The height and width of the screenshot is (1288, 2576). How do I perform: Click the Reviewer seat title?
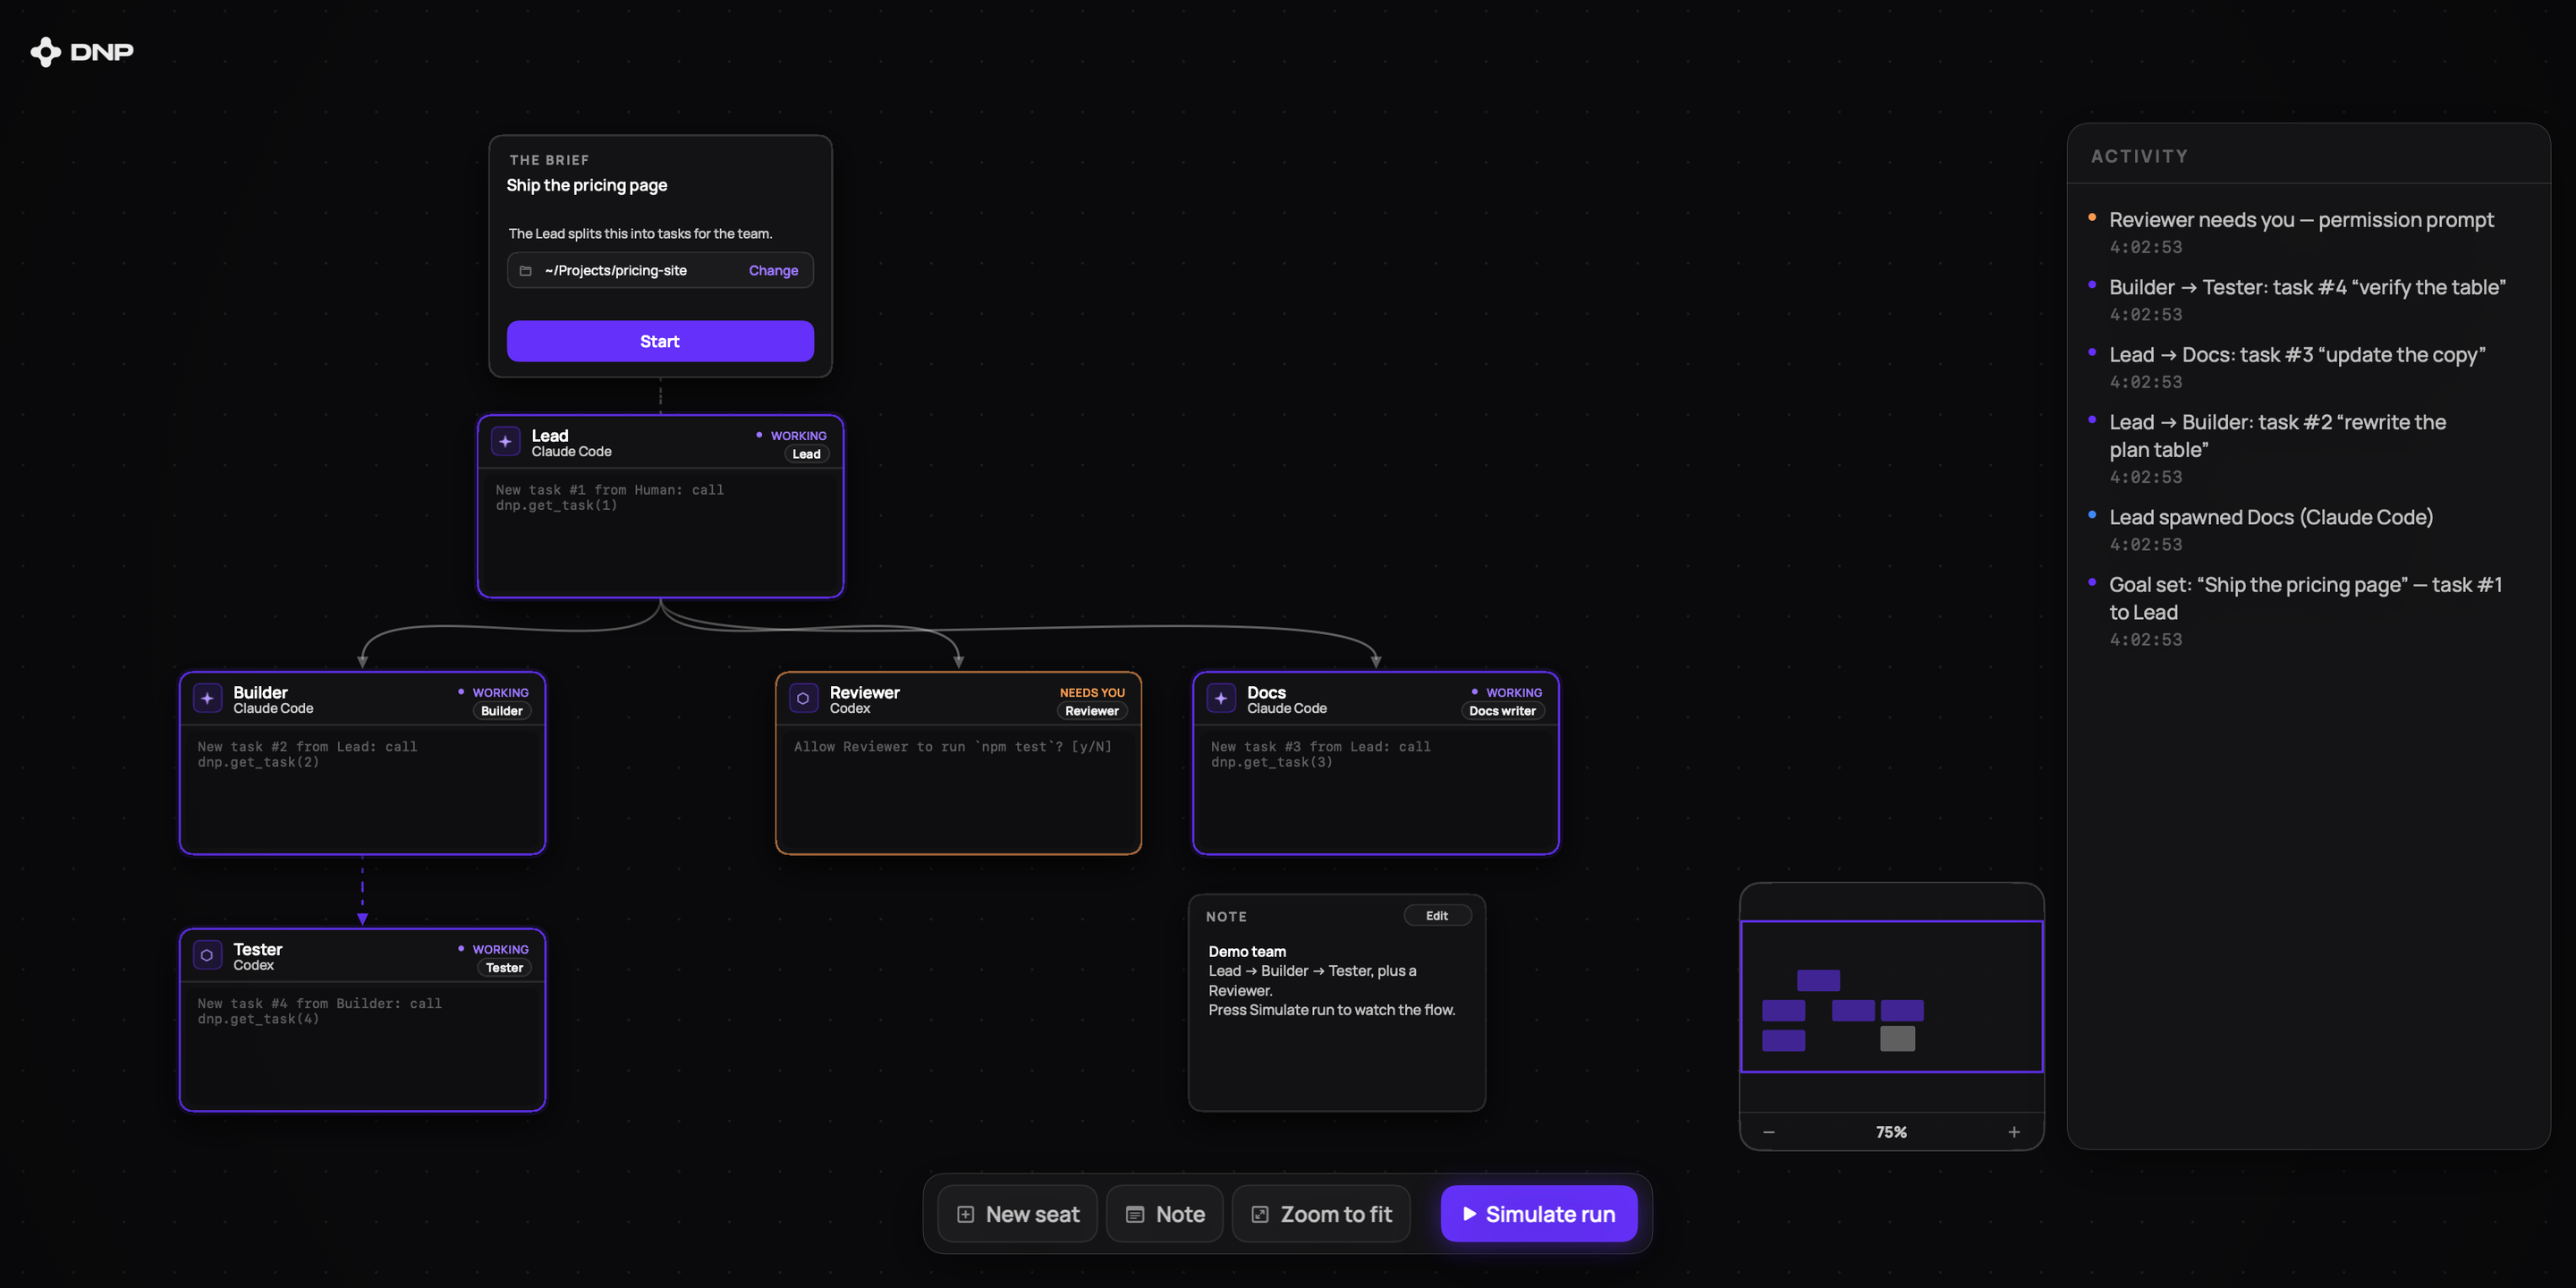tap(864, 692)
